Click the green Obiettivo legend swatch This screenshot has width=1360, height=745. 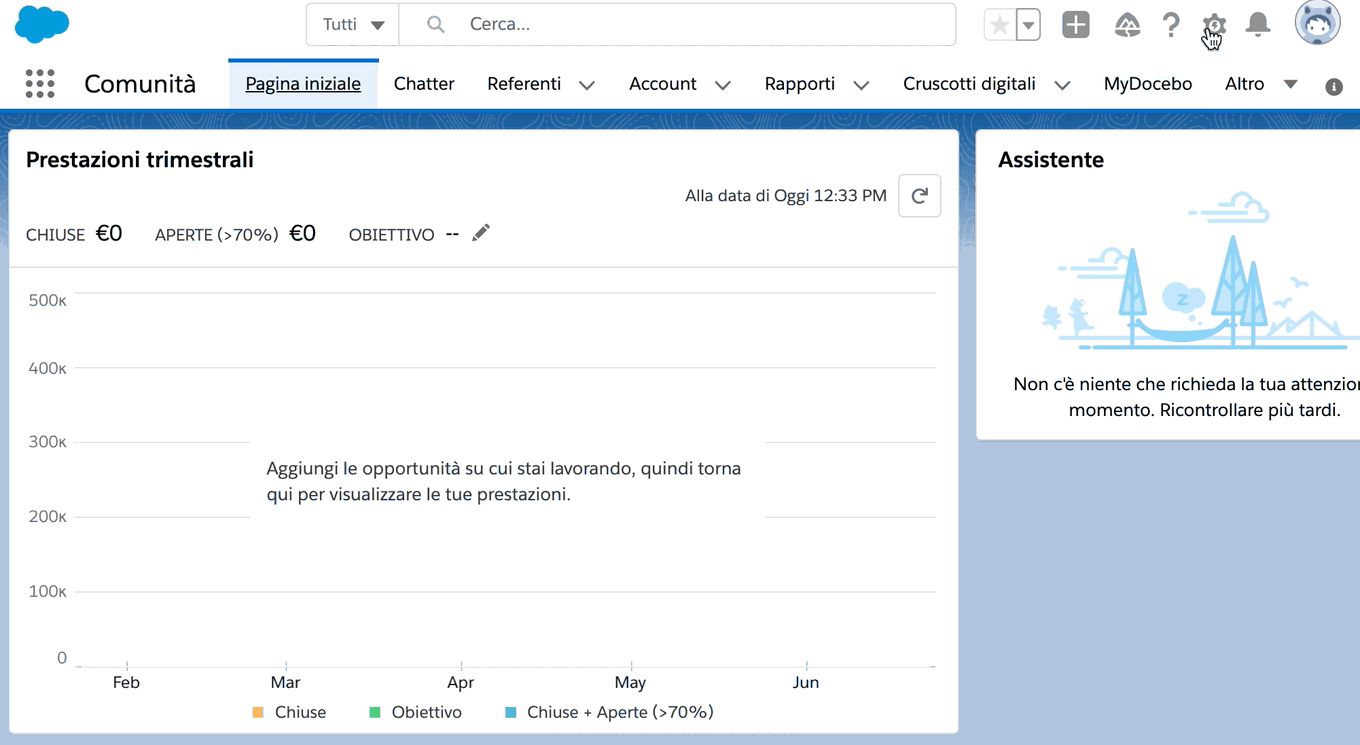pos(375,713)
